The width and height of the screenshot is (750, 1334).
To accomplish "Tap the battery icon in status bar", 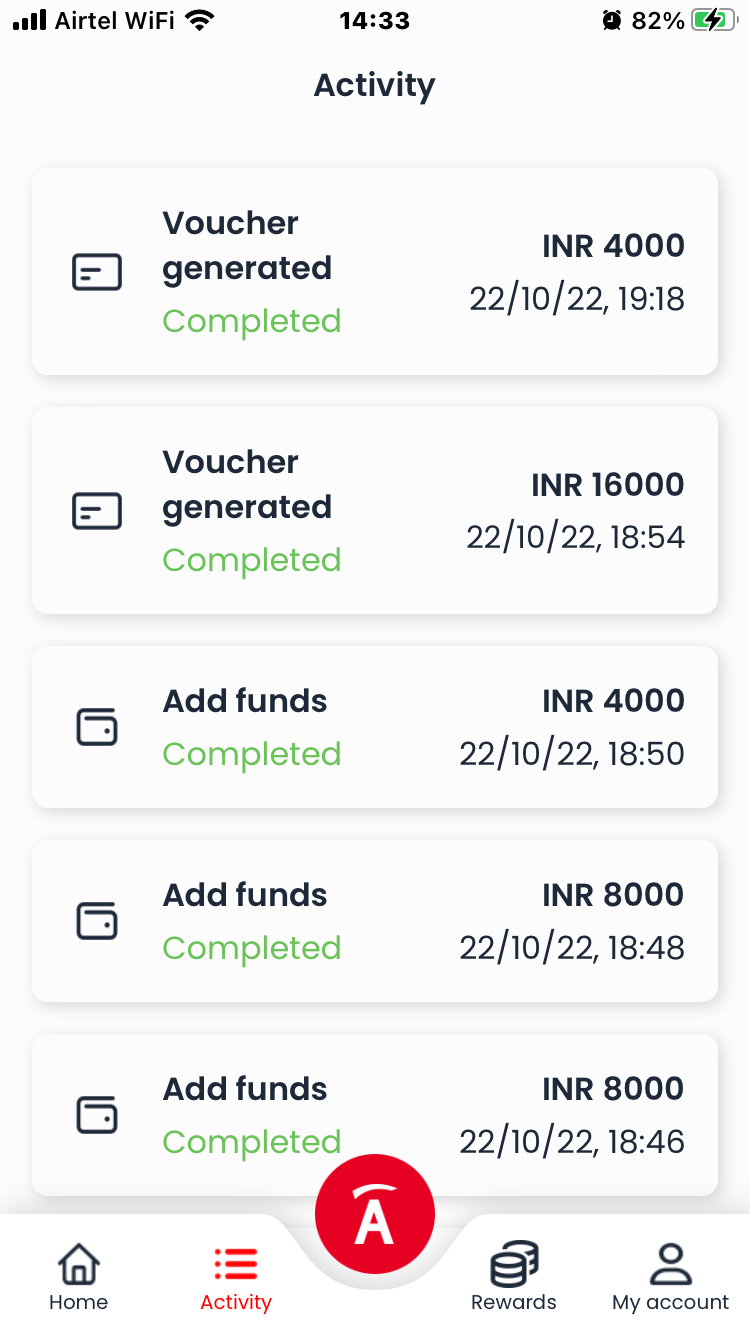I will click(713, 20).
